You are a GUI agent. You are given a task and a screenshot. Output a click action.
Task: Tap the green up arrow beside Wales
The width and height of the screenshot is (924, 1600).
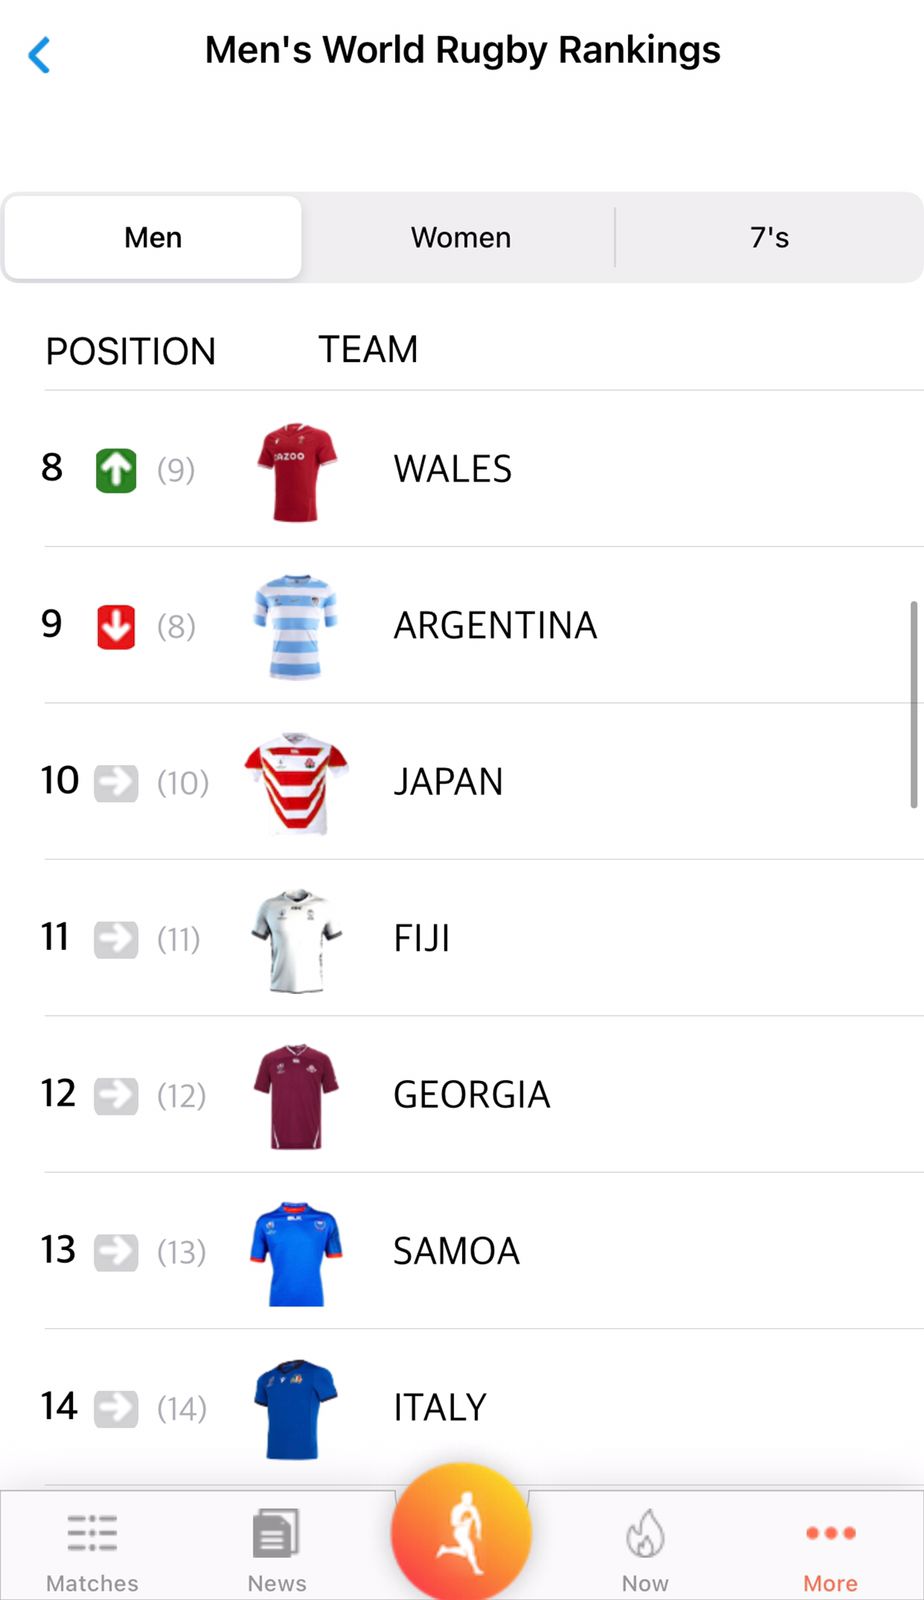click(x=116, y=470)
